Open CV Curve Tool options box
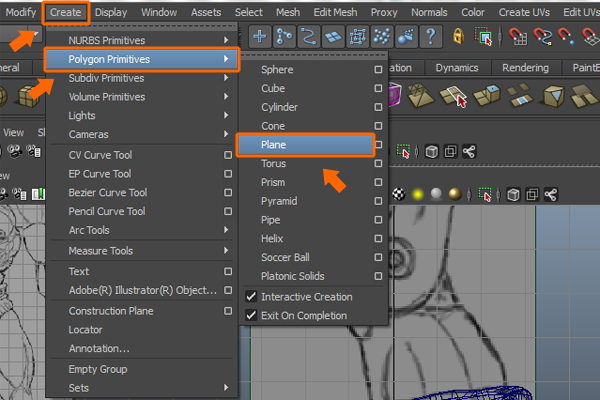Screen dimensions: 600x400 (x=228, y=155)
